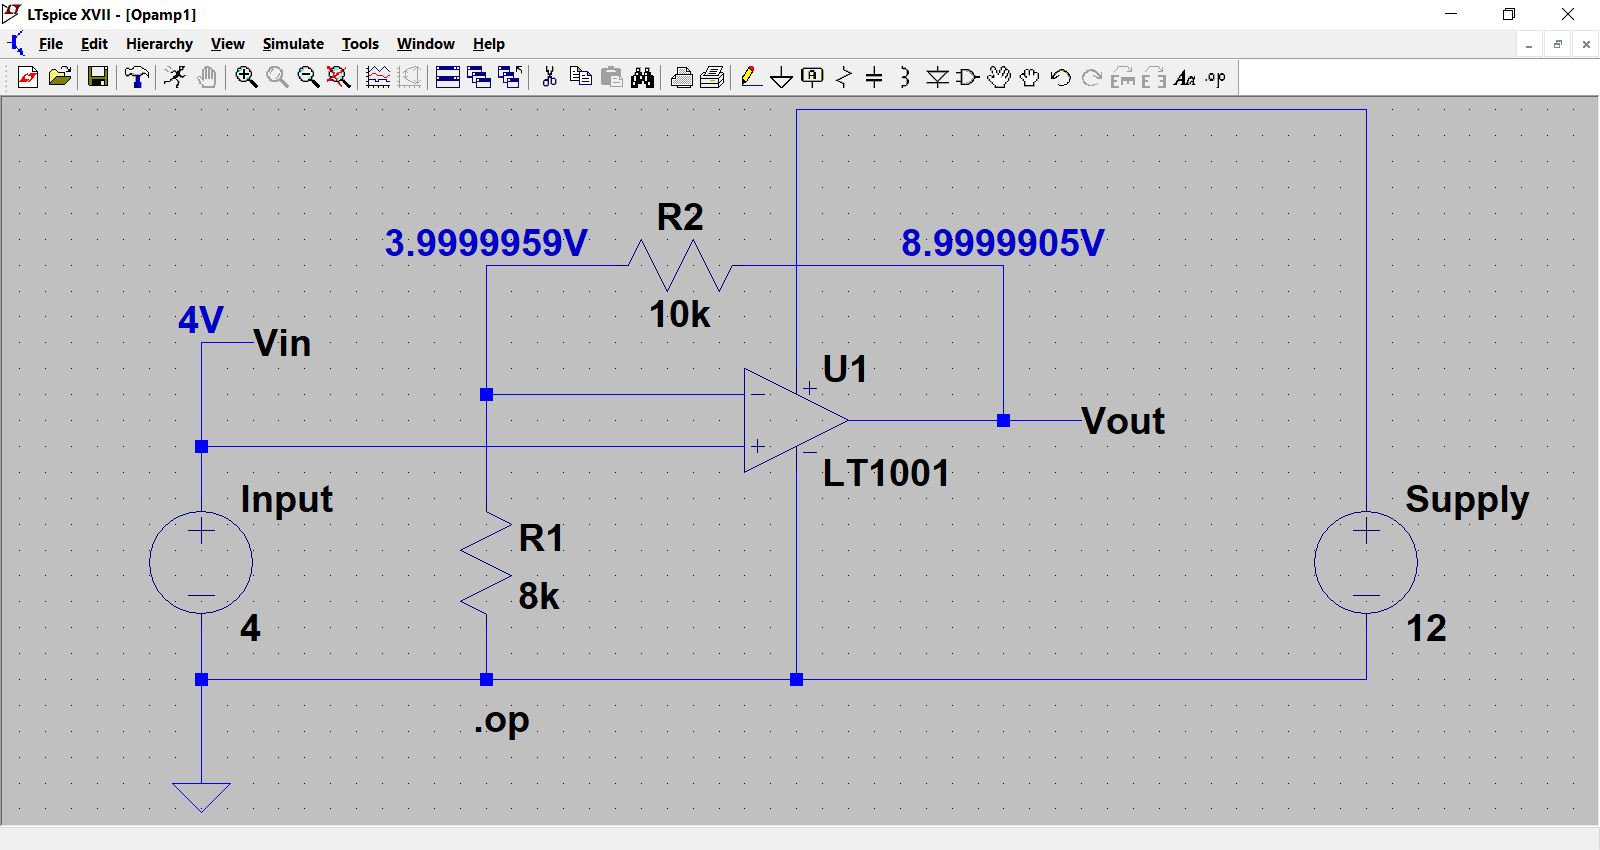Open the Hierarchy menu
Screen dimensions: 1600x850
point(159,44)
